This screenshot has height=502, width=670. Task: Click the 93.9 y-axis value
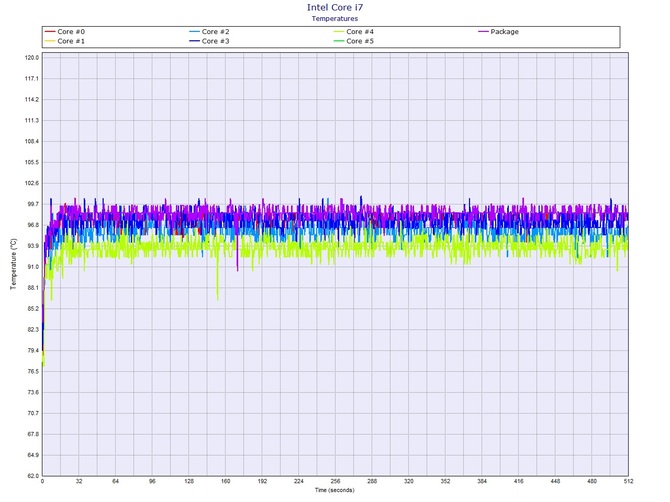pyautogui.click(x=32, y=246)
